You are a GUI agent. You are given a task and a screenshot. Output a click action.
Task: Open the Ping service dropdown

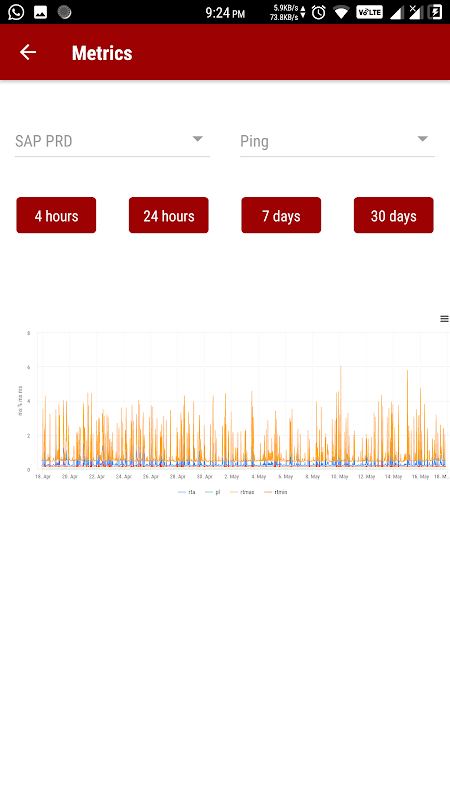click(x=337, y=141)
